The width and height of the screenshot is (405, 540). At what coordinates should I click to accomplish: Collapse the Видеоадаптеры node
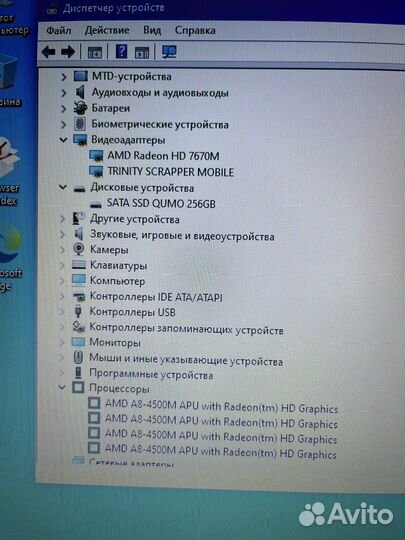tap(63, 139)
